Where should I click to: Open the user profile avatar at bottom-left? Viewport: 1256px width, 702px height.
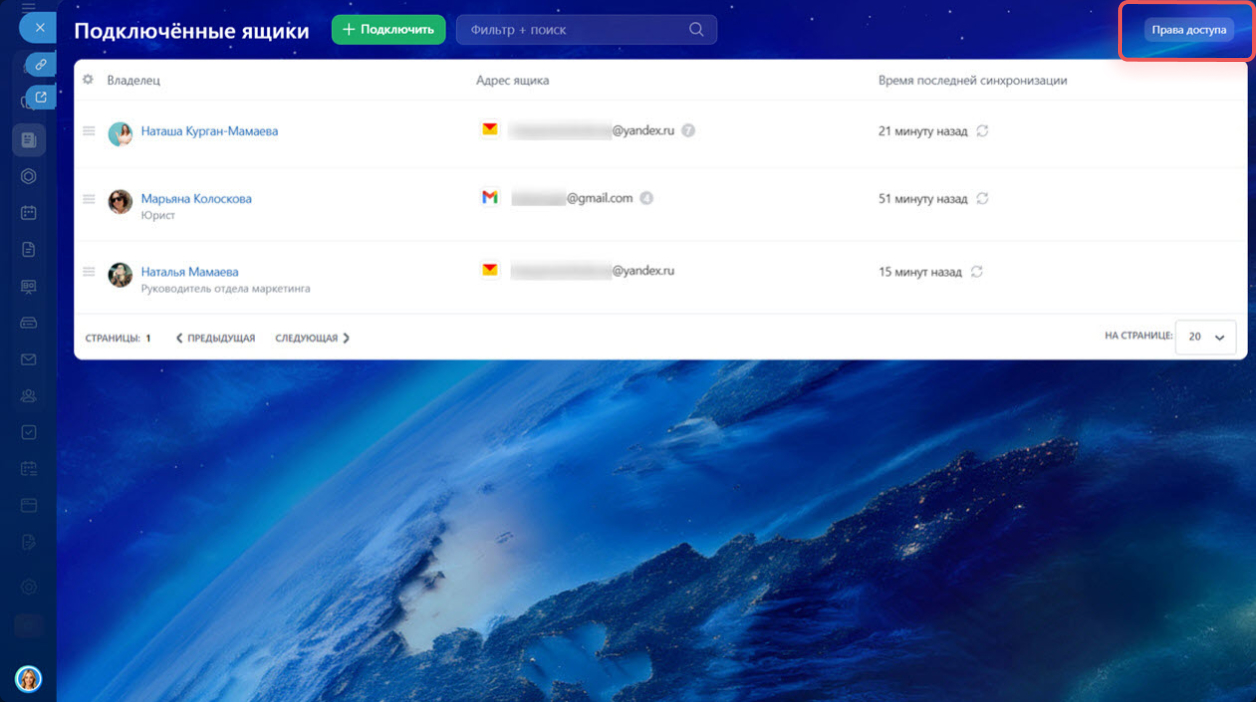28,679
